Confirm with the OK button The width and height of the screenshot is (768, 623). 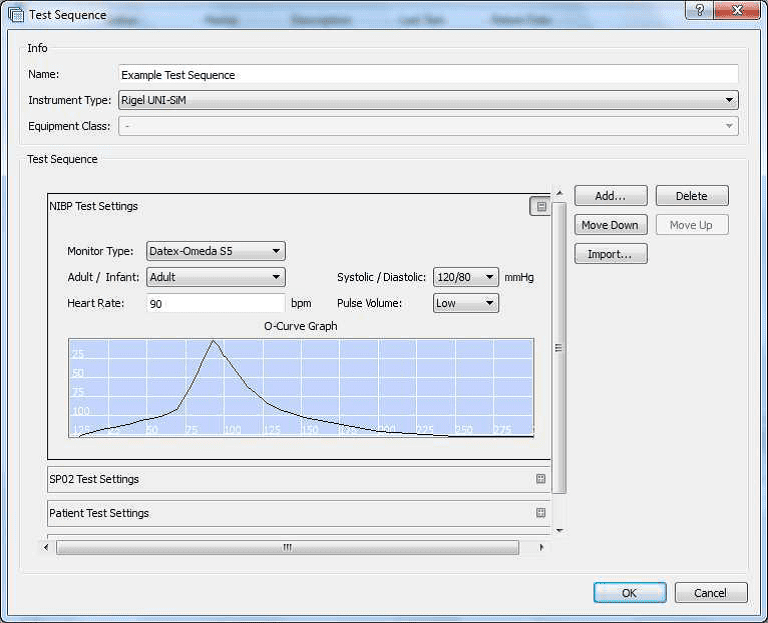coord(629,593)
